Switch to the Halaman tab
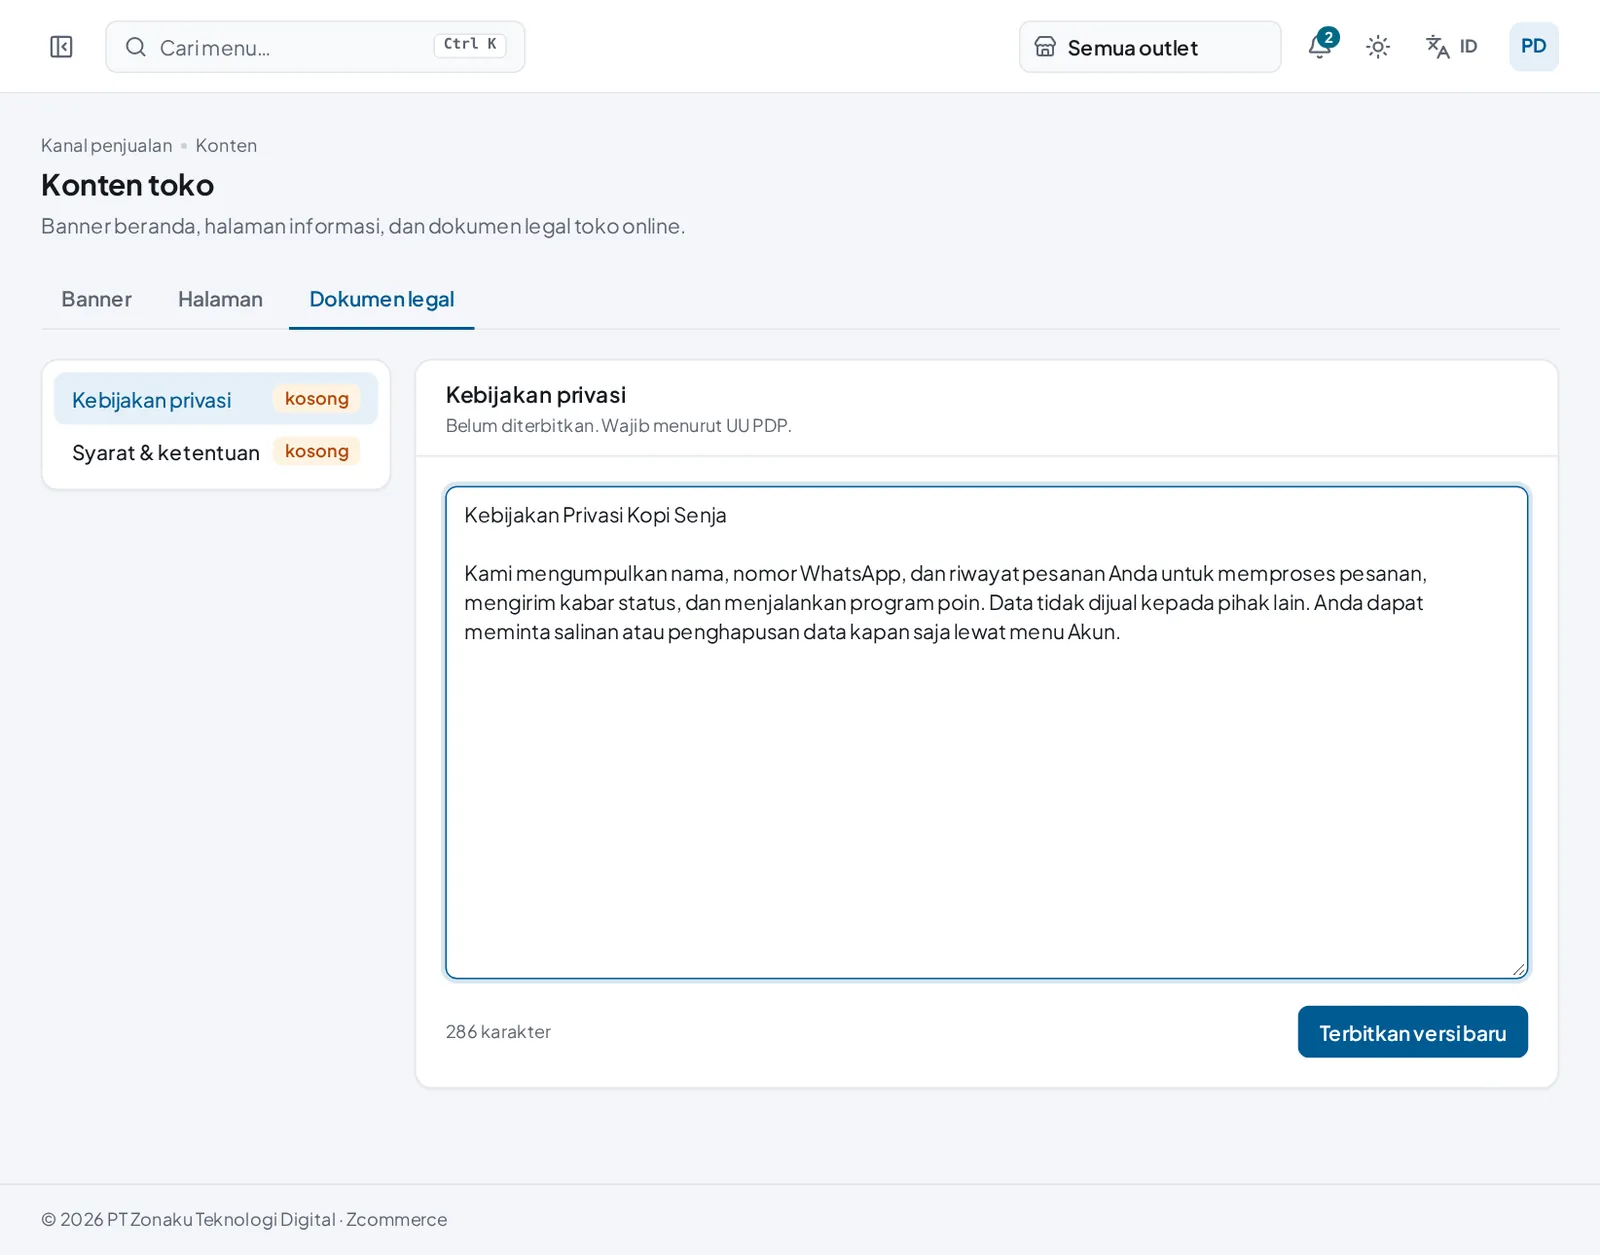The height and width of the screenshot is (1255, 1600). tap(220, 299)
